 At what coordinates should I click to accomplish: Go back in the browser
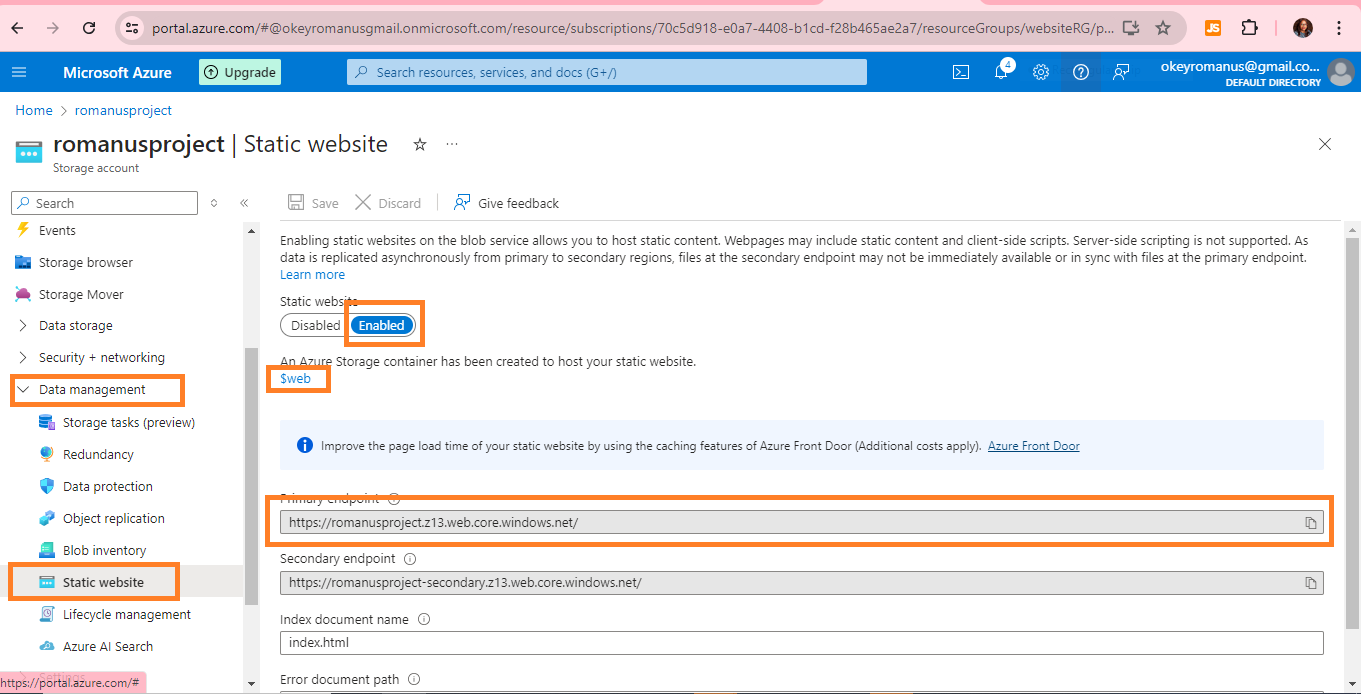pos(17,28)
